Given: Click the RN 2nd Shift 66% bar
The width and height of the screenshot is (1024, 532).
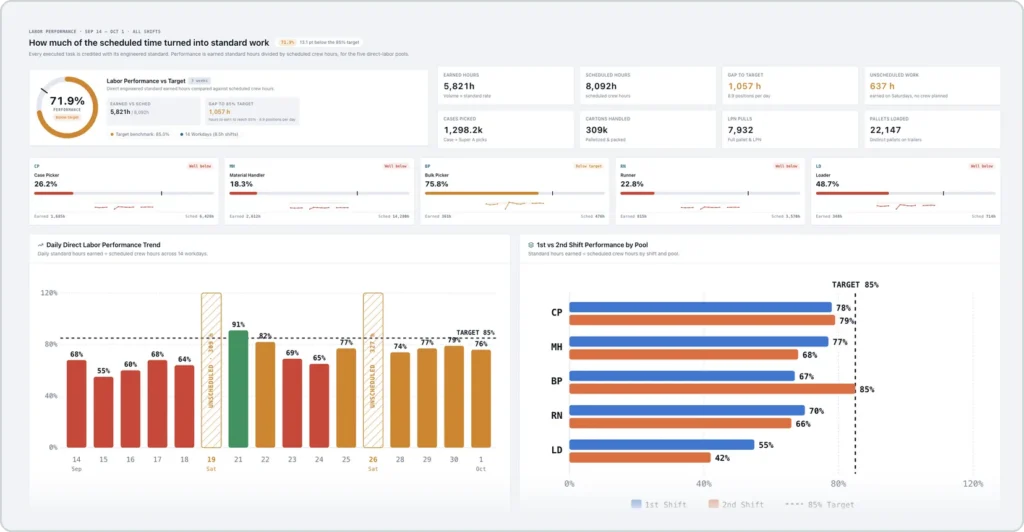Looking at the screenshot, I should pos(680,424).
